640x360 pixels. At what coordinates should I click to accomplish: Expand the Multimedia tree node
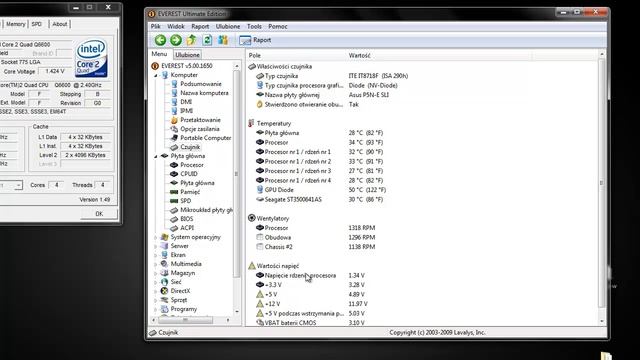pyautogui.click(x=156, y=264)
